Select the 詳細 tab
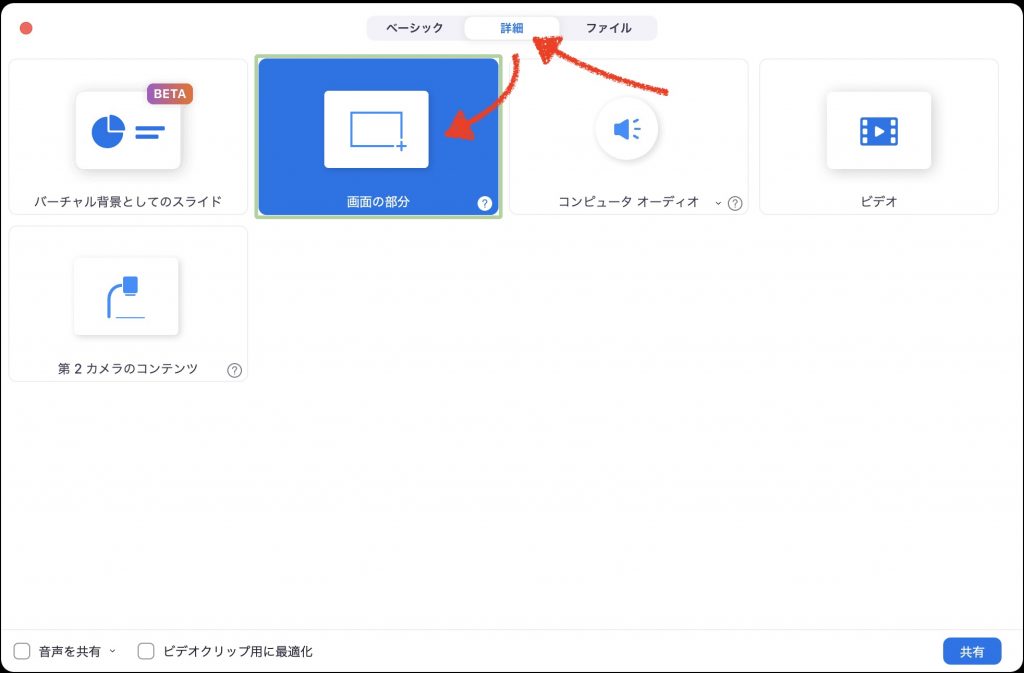Screen dimensions: 1024x673 pos(511,28)
